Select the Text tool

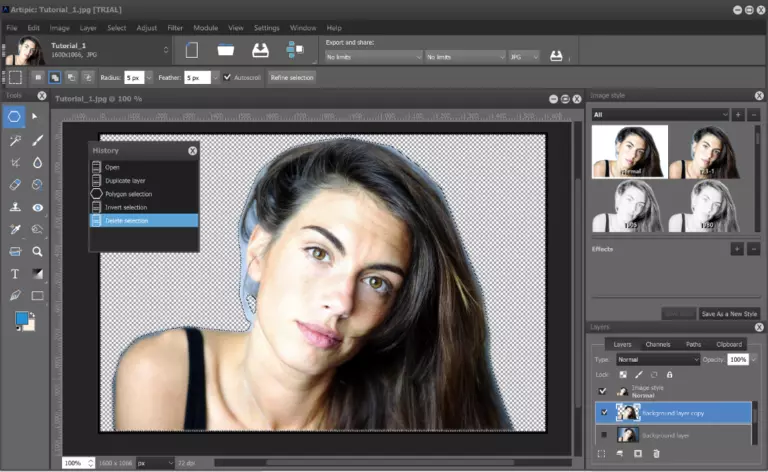click(x=15, y=273)
